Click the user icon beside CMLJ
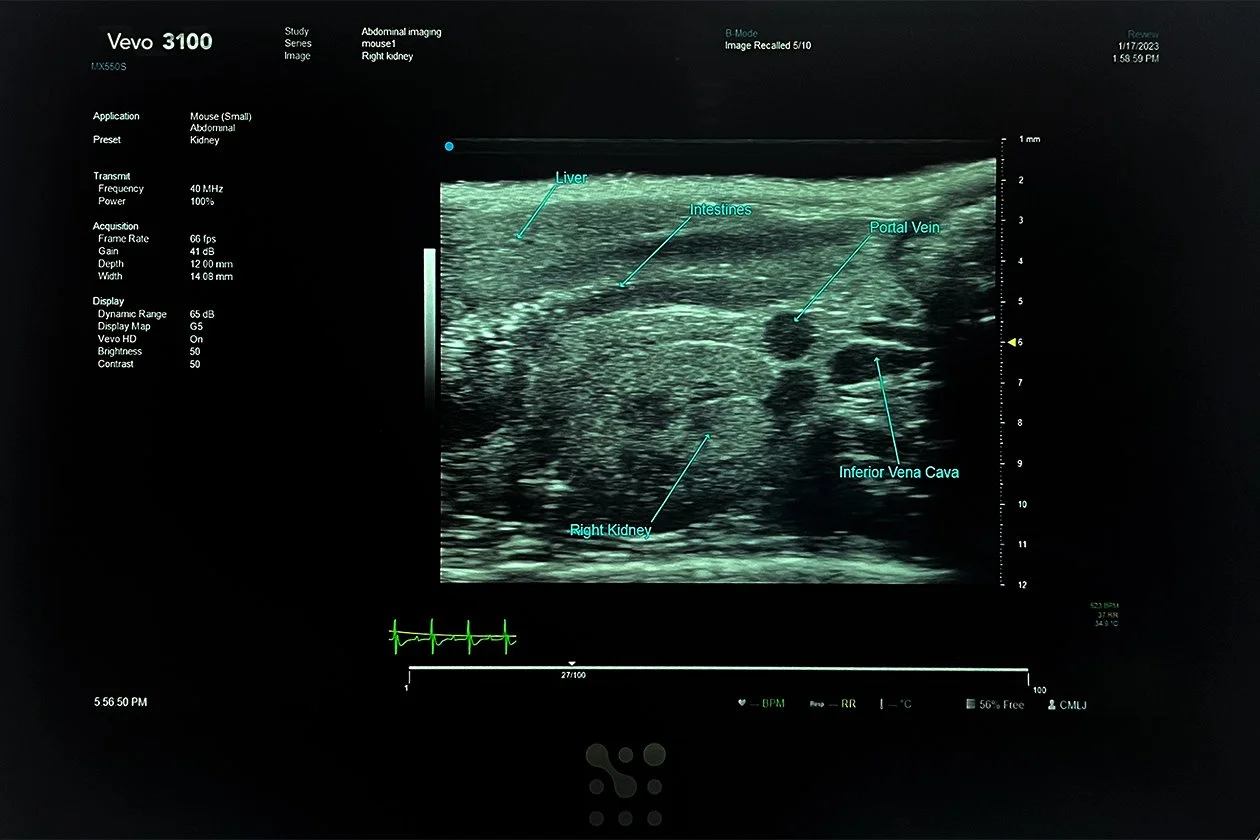This screenshot has width=1260, height=840. tap(1052, 704)
